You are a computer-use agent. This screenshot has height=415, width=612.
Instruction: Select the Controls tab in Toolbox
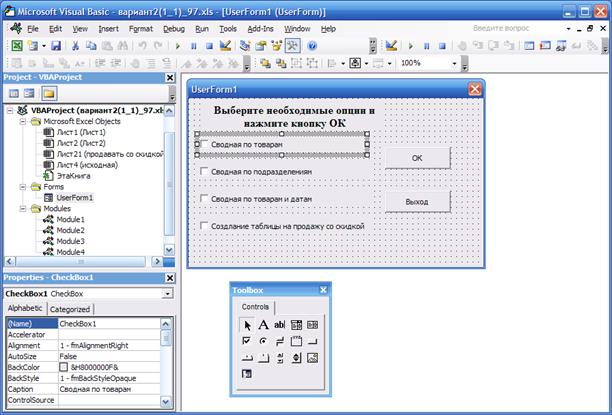pos(255,307)
